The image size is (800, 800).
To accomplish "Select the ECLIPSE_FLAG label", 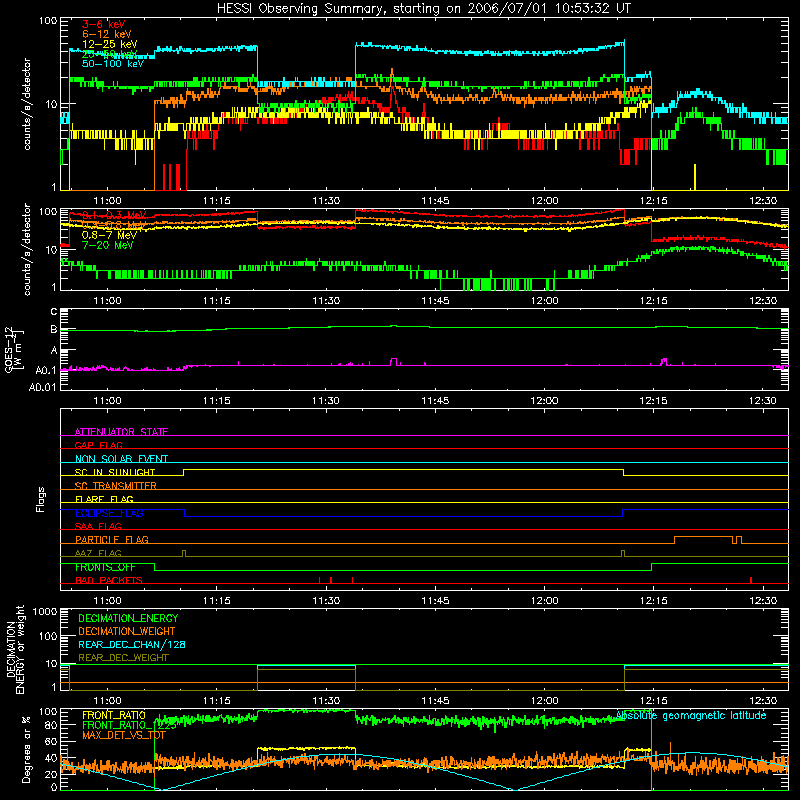I will point(109,513).
